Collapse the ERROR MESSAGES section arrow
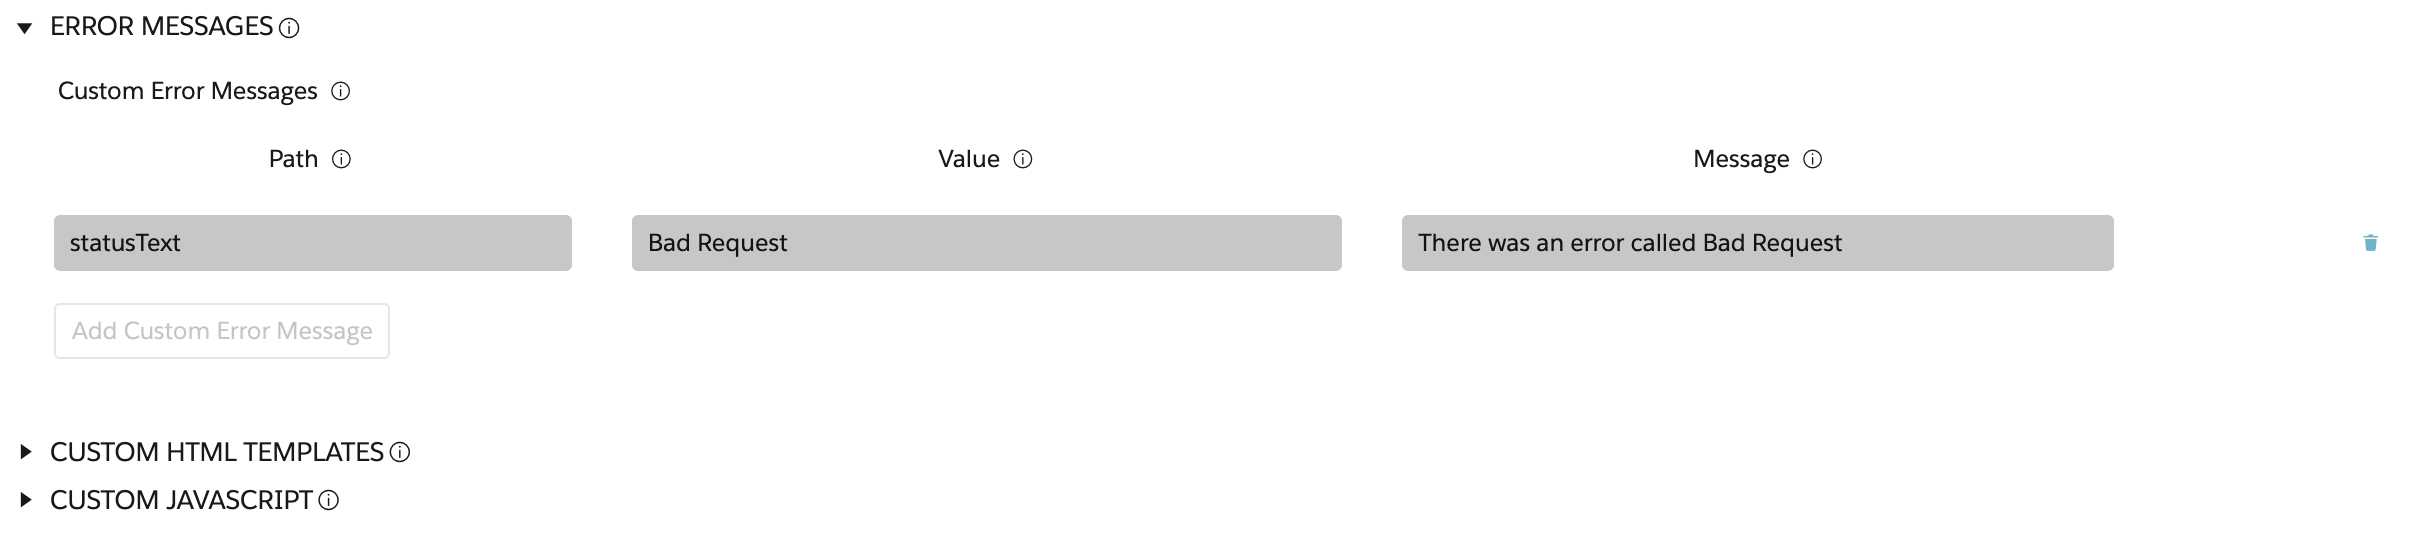Screen dimensions: 2434x540 tap(25, 28)
